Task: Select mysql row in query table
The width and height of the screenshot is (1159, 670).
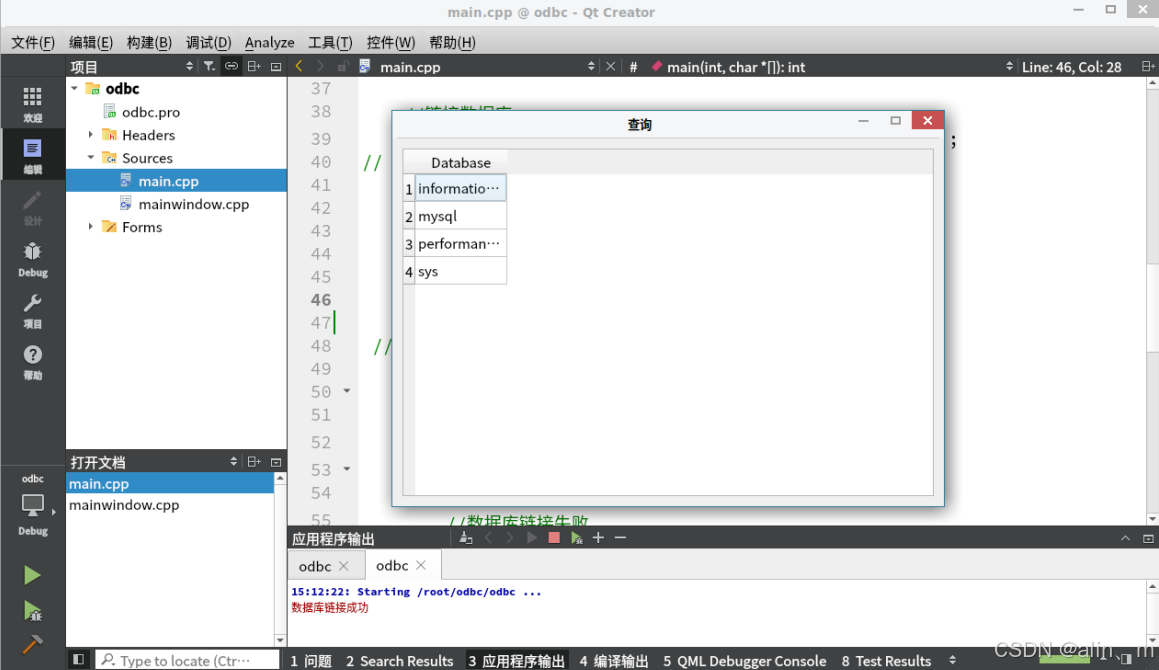Action: [460, 216]
